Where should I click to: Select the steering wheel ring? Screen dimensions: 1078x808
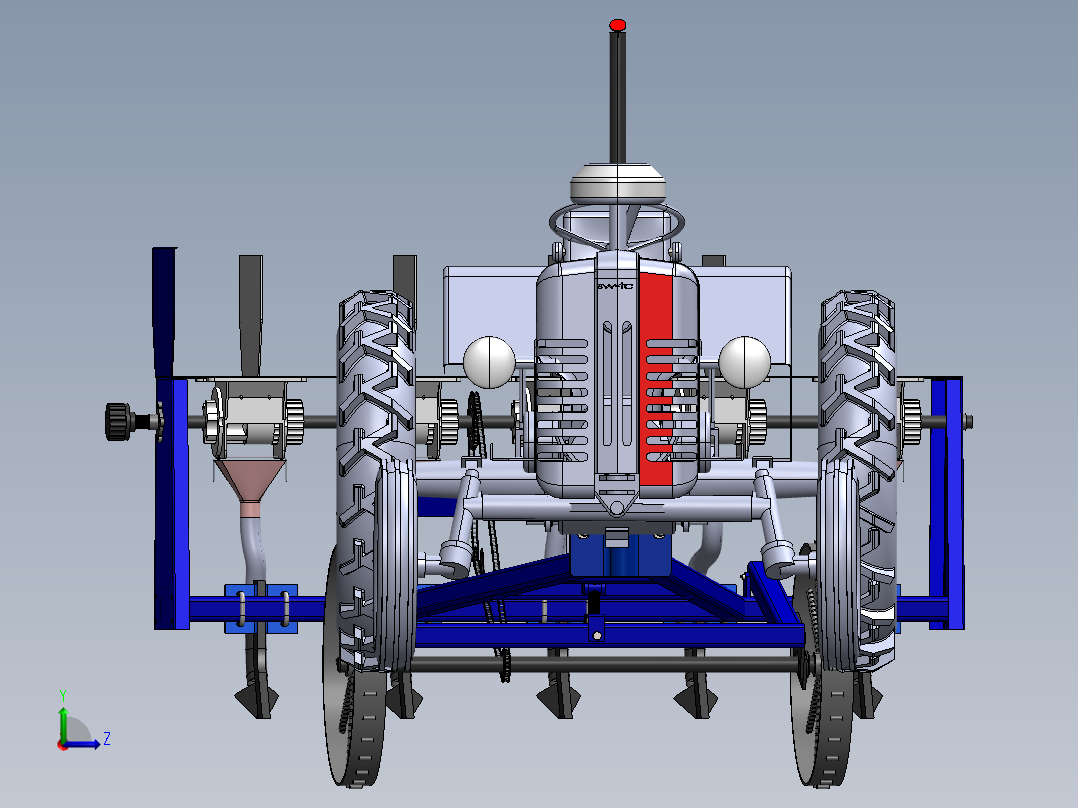pos(617,224)
